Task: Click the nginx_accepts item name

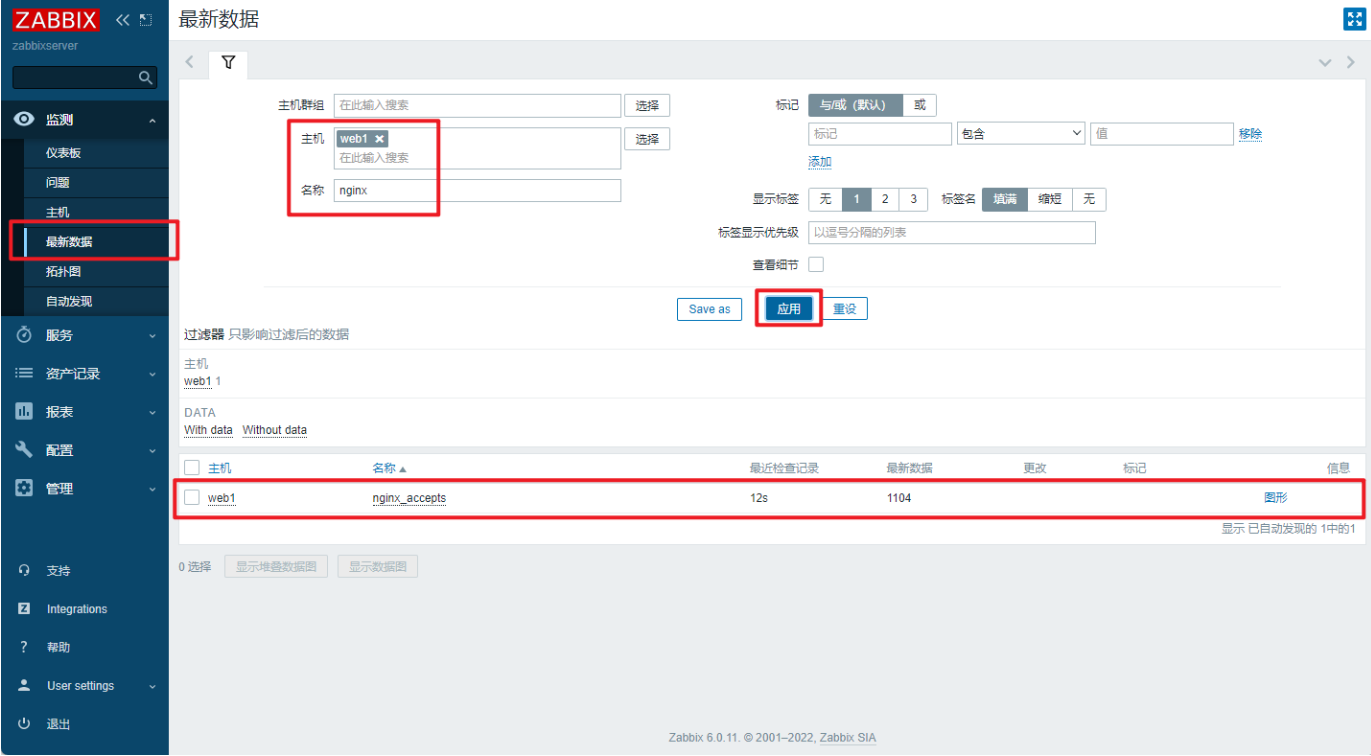Action: point(409,498)
